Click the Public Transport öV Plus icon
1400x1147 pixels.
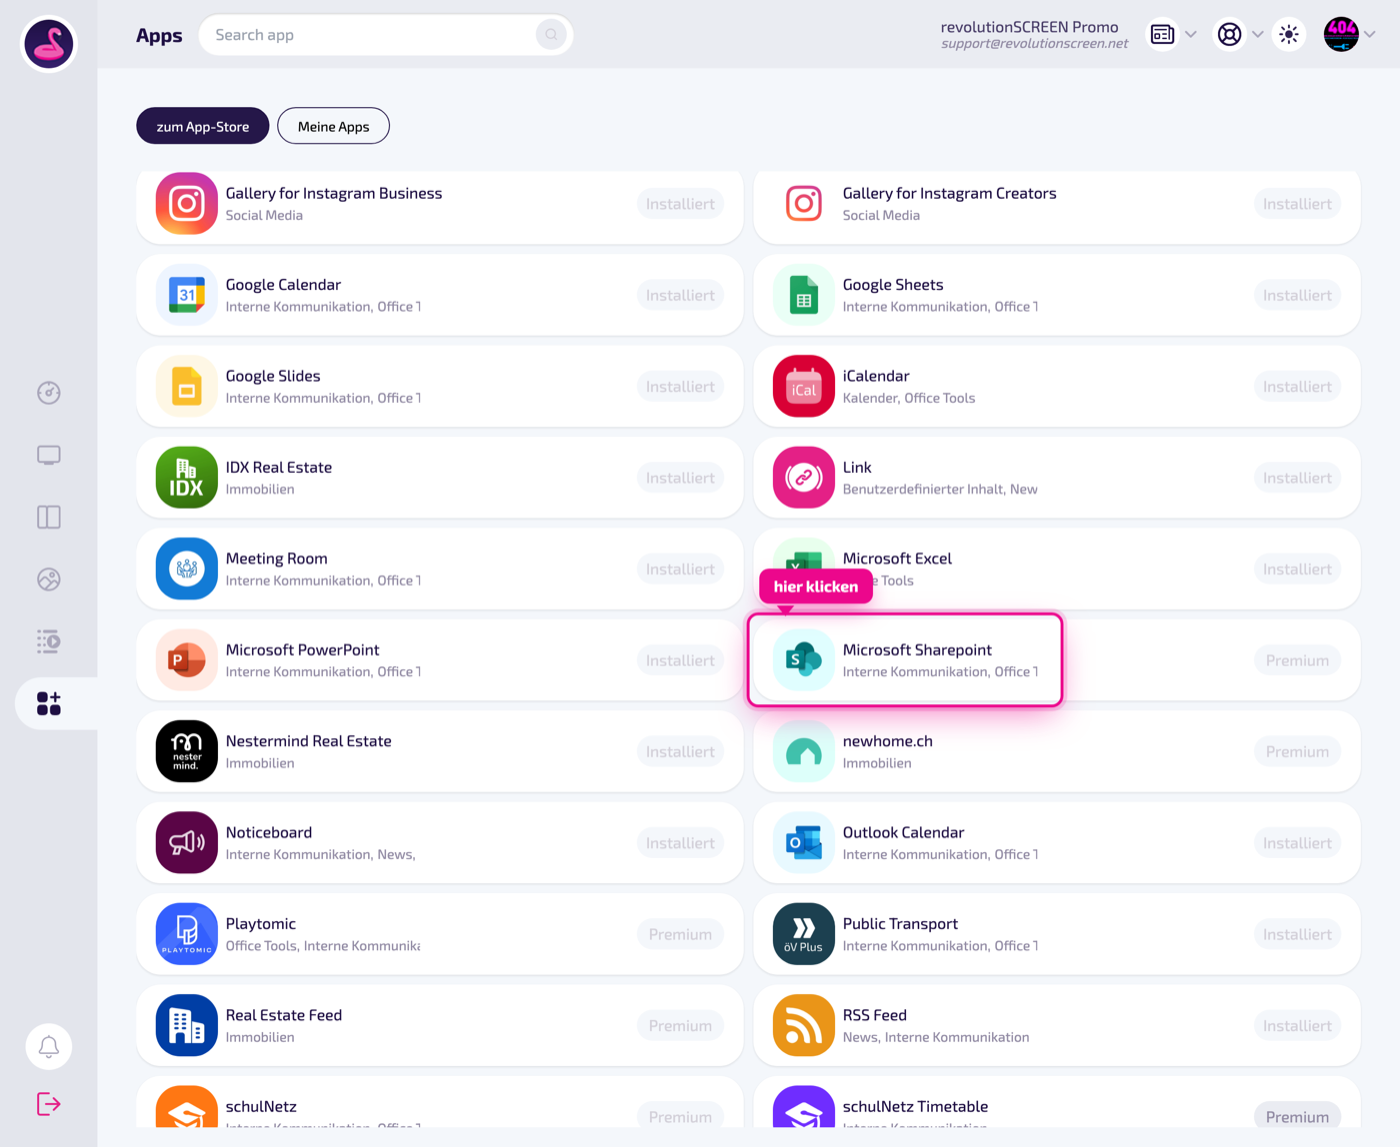[x=804, y=934]
